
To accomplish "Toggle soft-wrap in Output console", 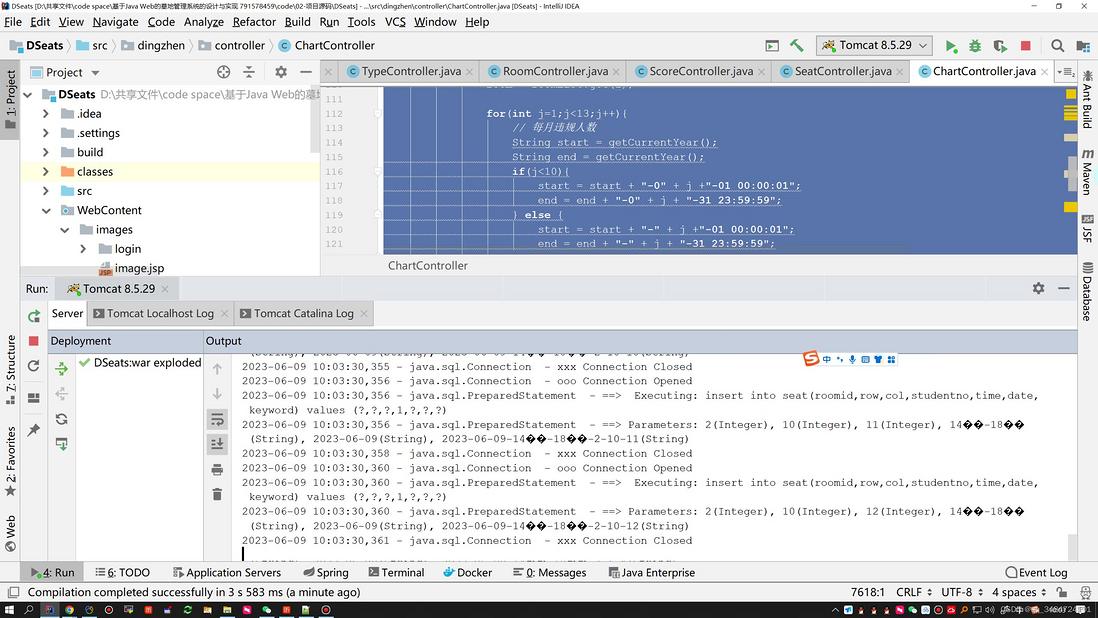I will click(x=217, y=419).
